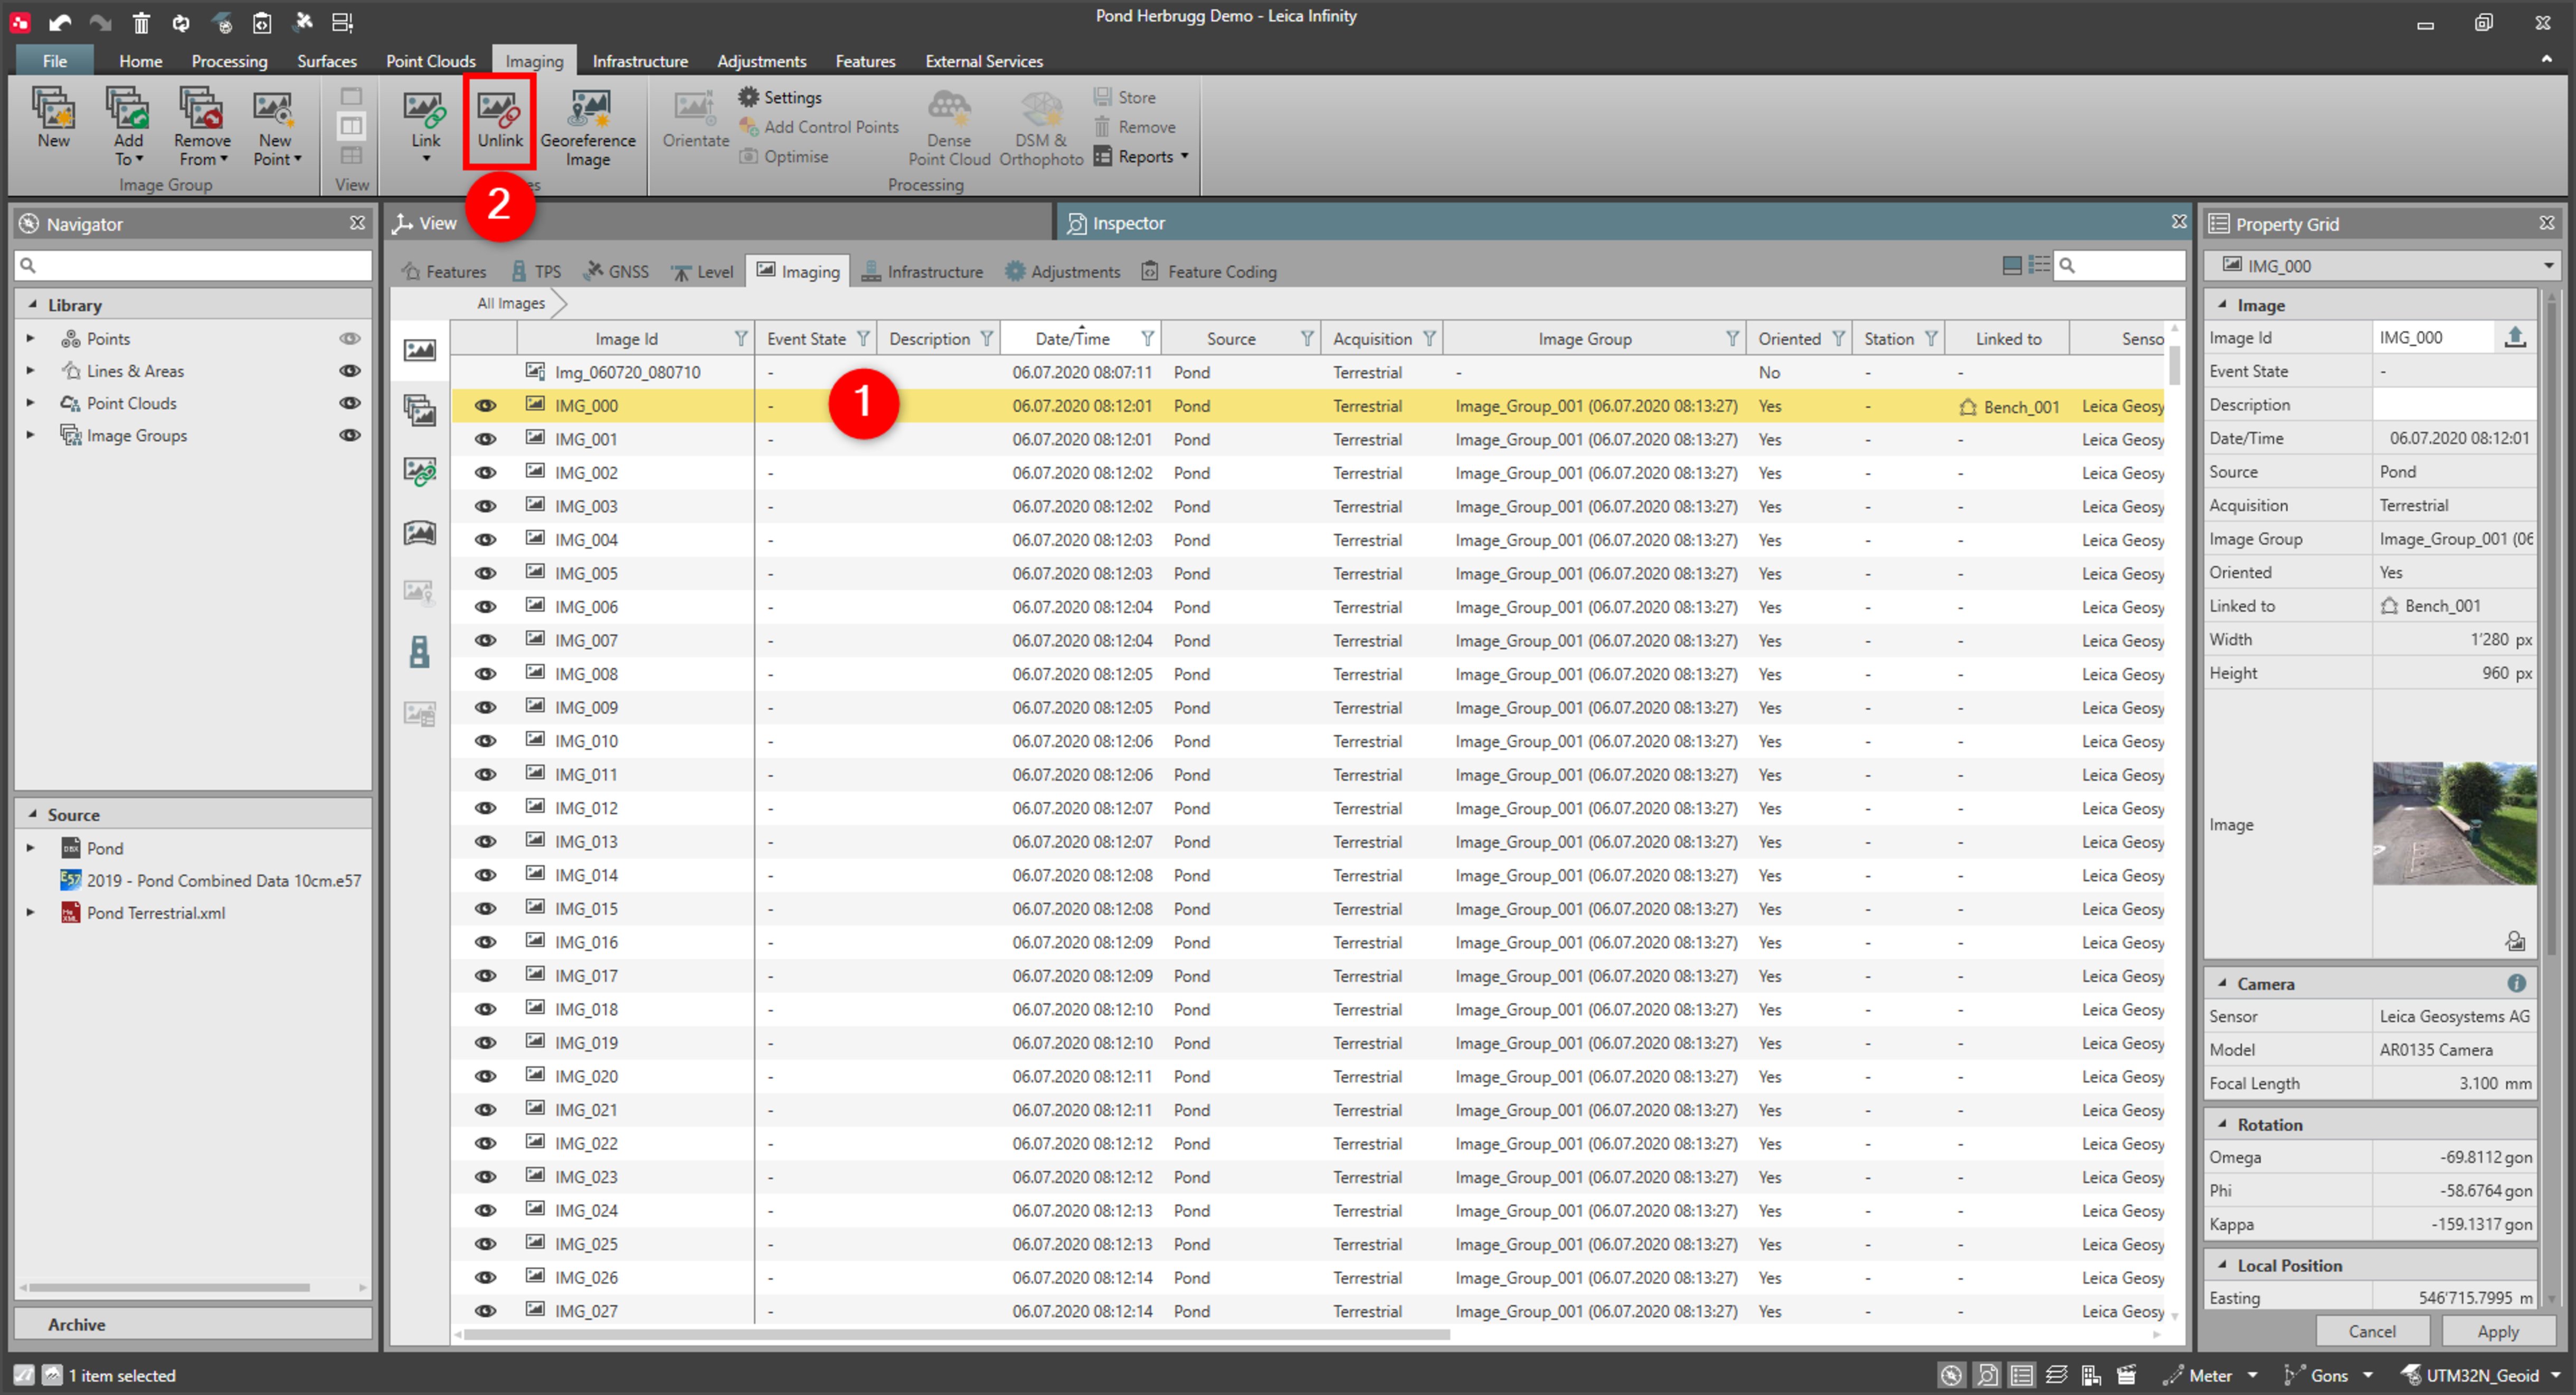Select the Image Groups sidebar icon
This screenshot has width=2576, height=1395.
click(419, 410)
